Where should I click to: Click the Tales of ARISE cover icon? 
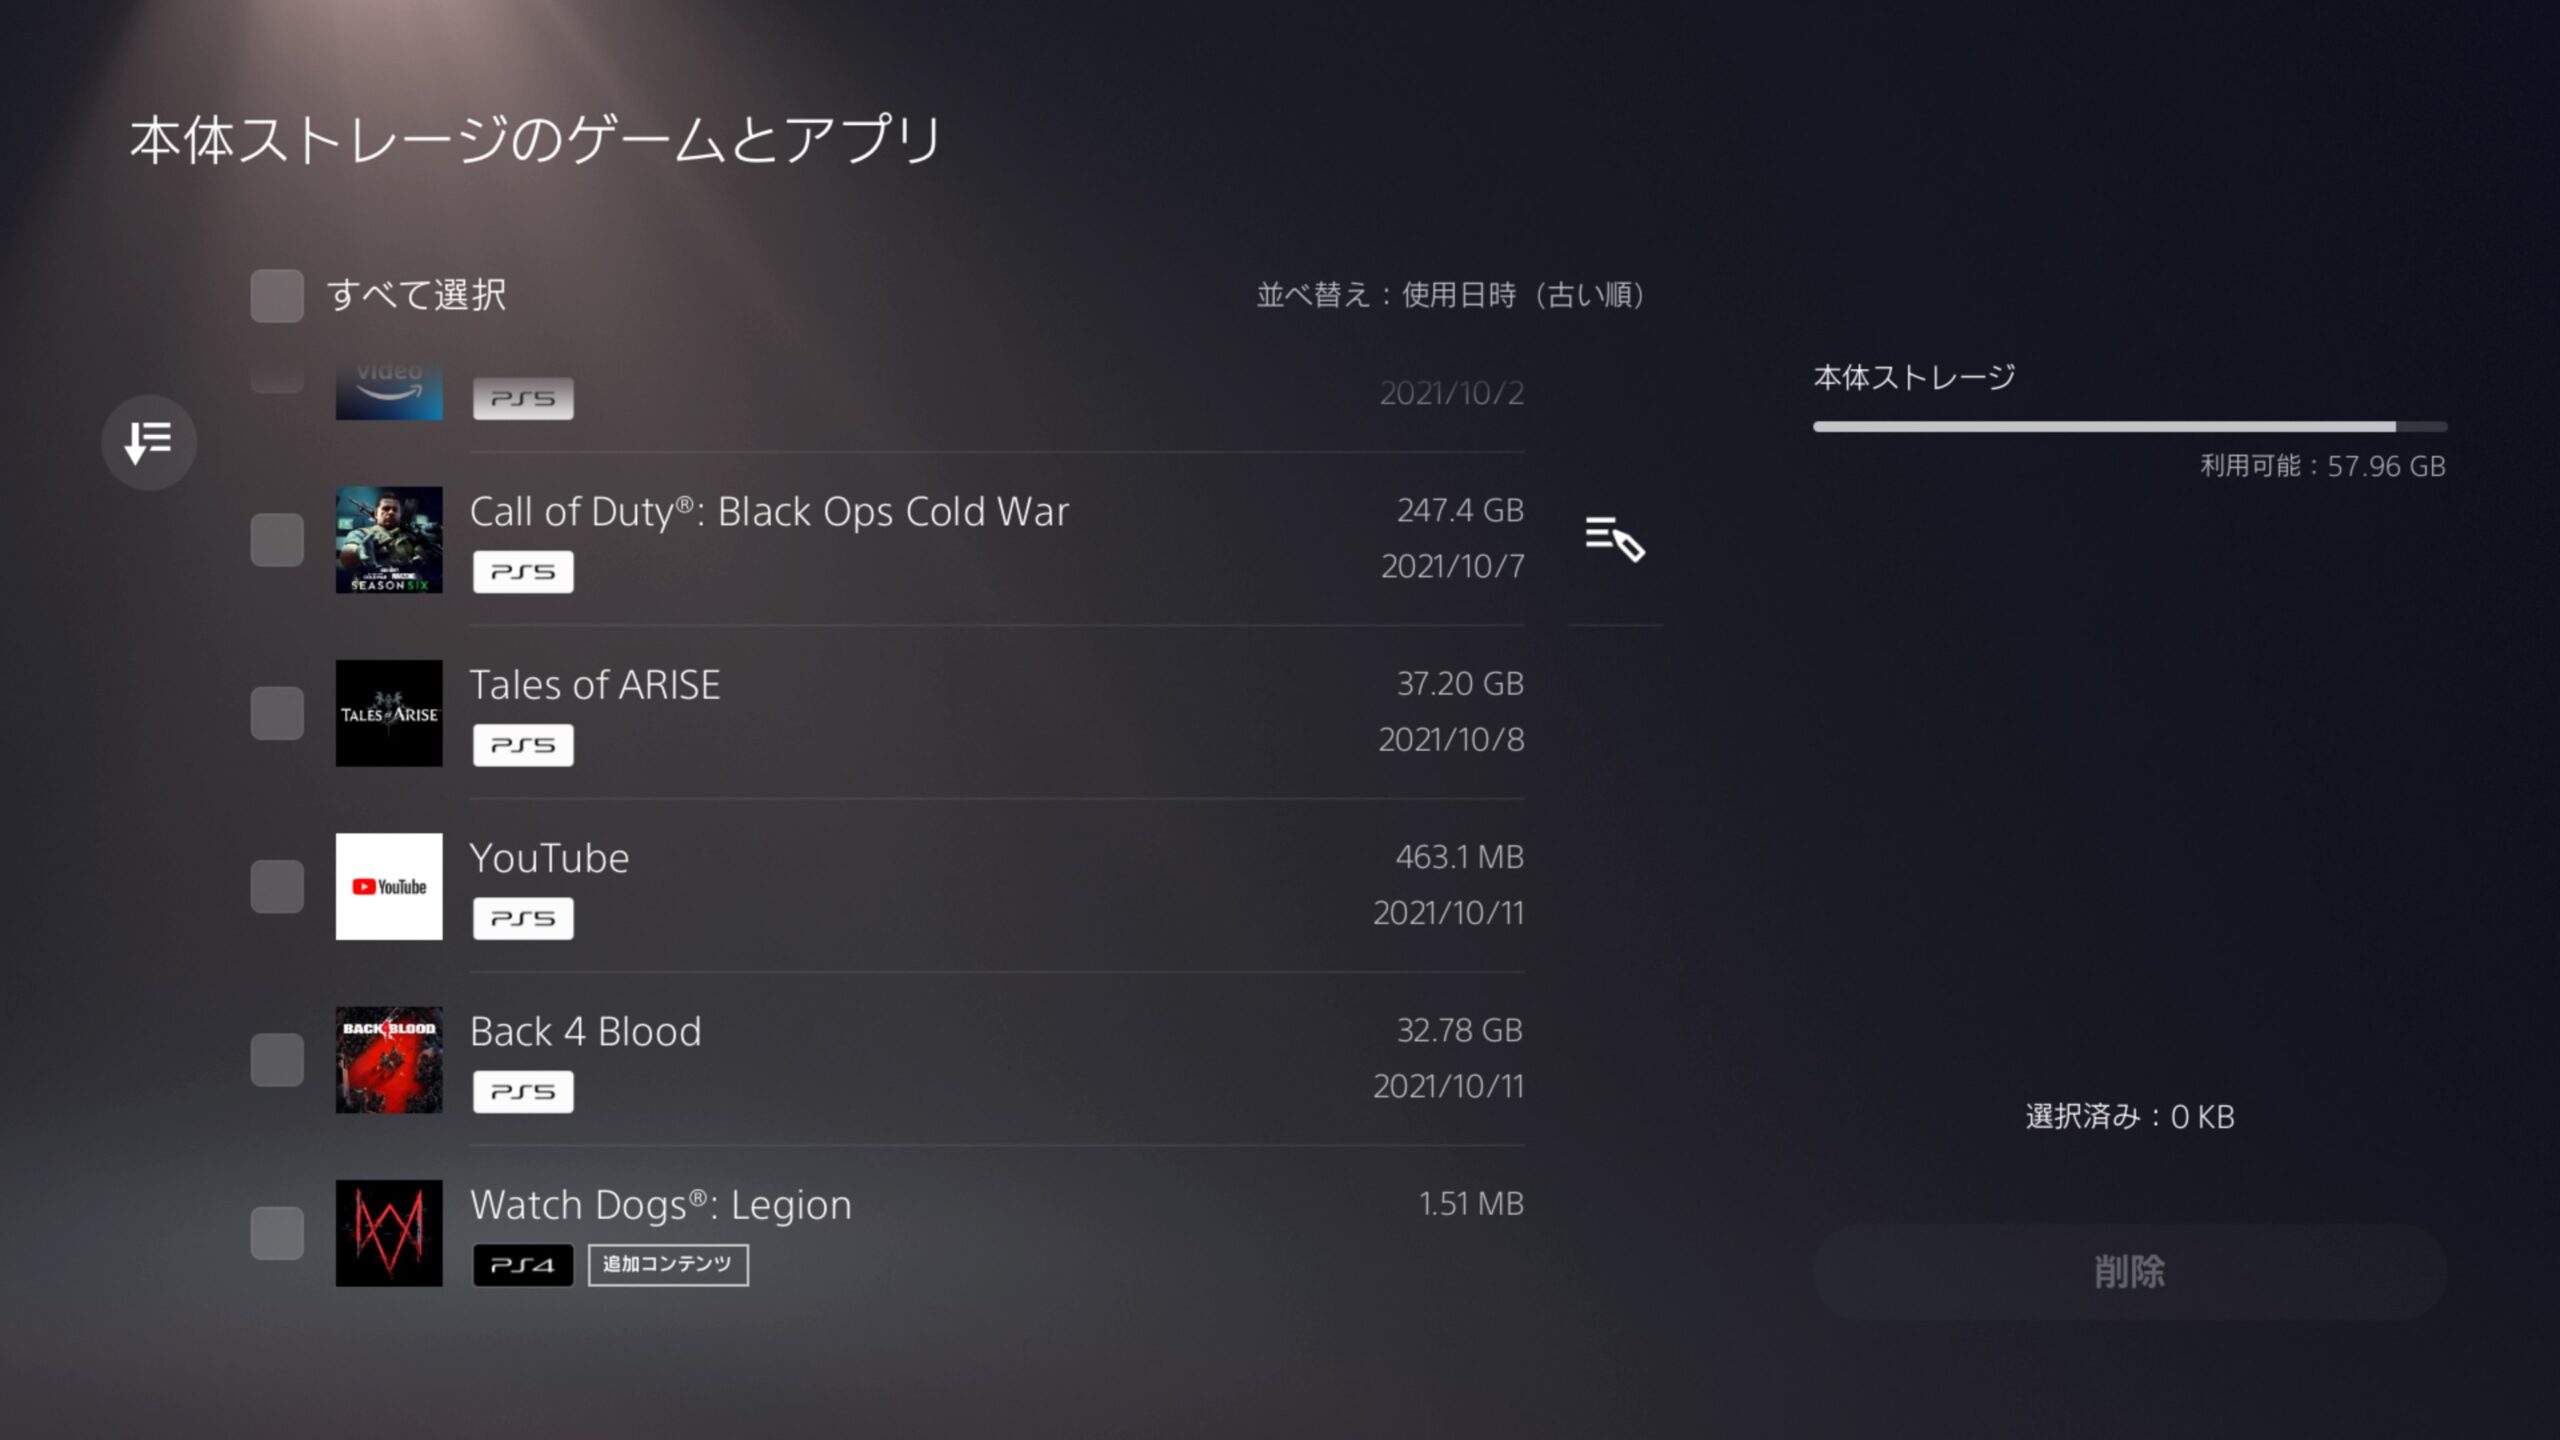pos(389,713)
